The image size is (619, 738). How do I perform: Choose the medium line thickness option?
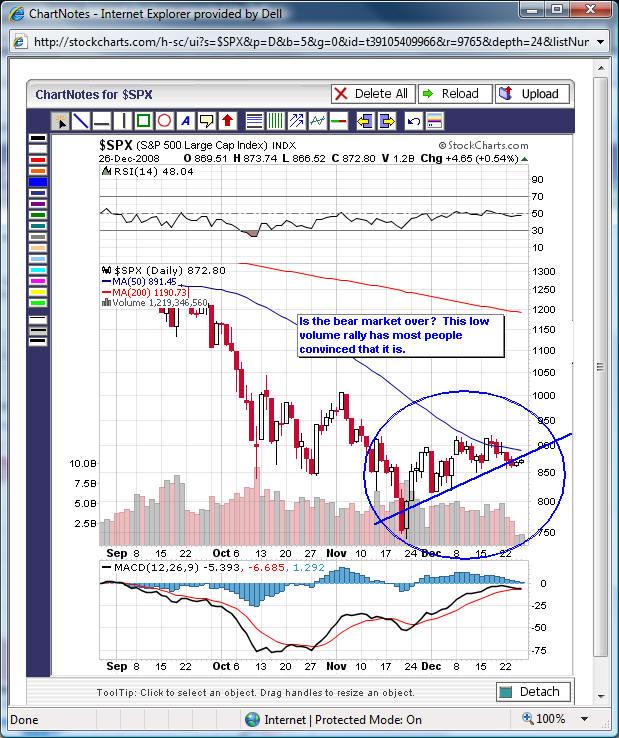pyautogui.click(x=38, y=331)
